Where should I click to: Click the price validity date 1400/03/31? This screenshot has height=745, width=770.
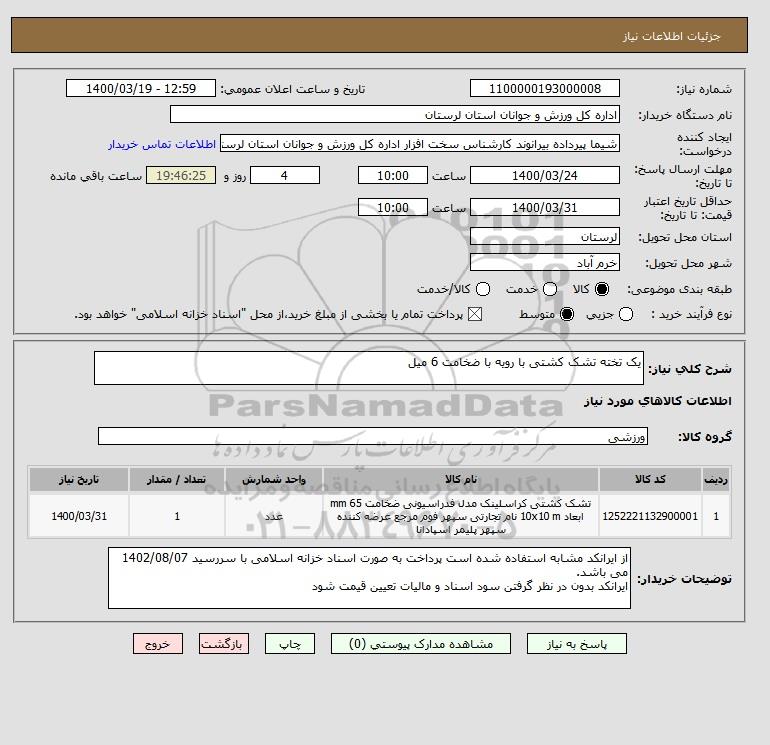click(x=545, y=207)
